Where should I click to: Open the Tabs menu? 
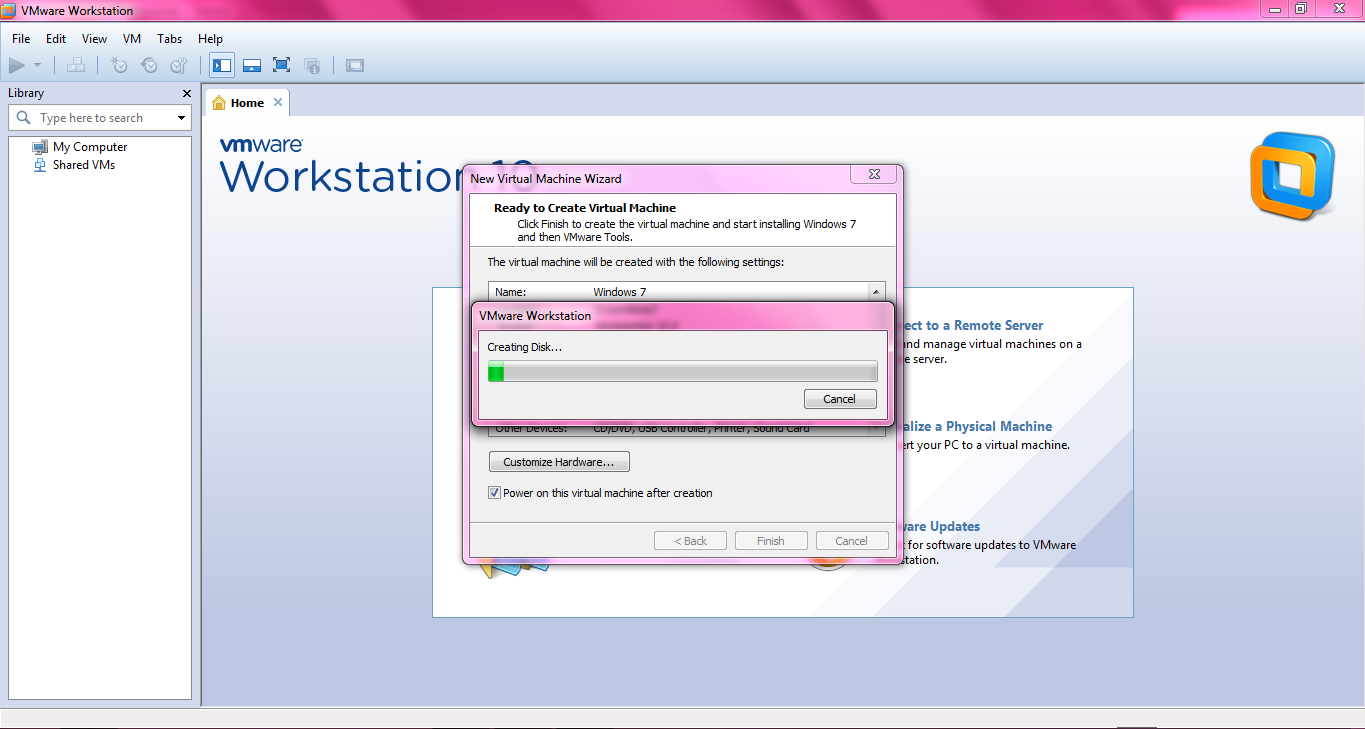tap(170, 39)
